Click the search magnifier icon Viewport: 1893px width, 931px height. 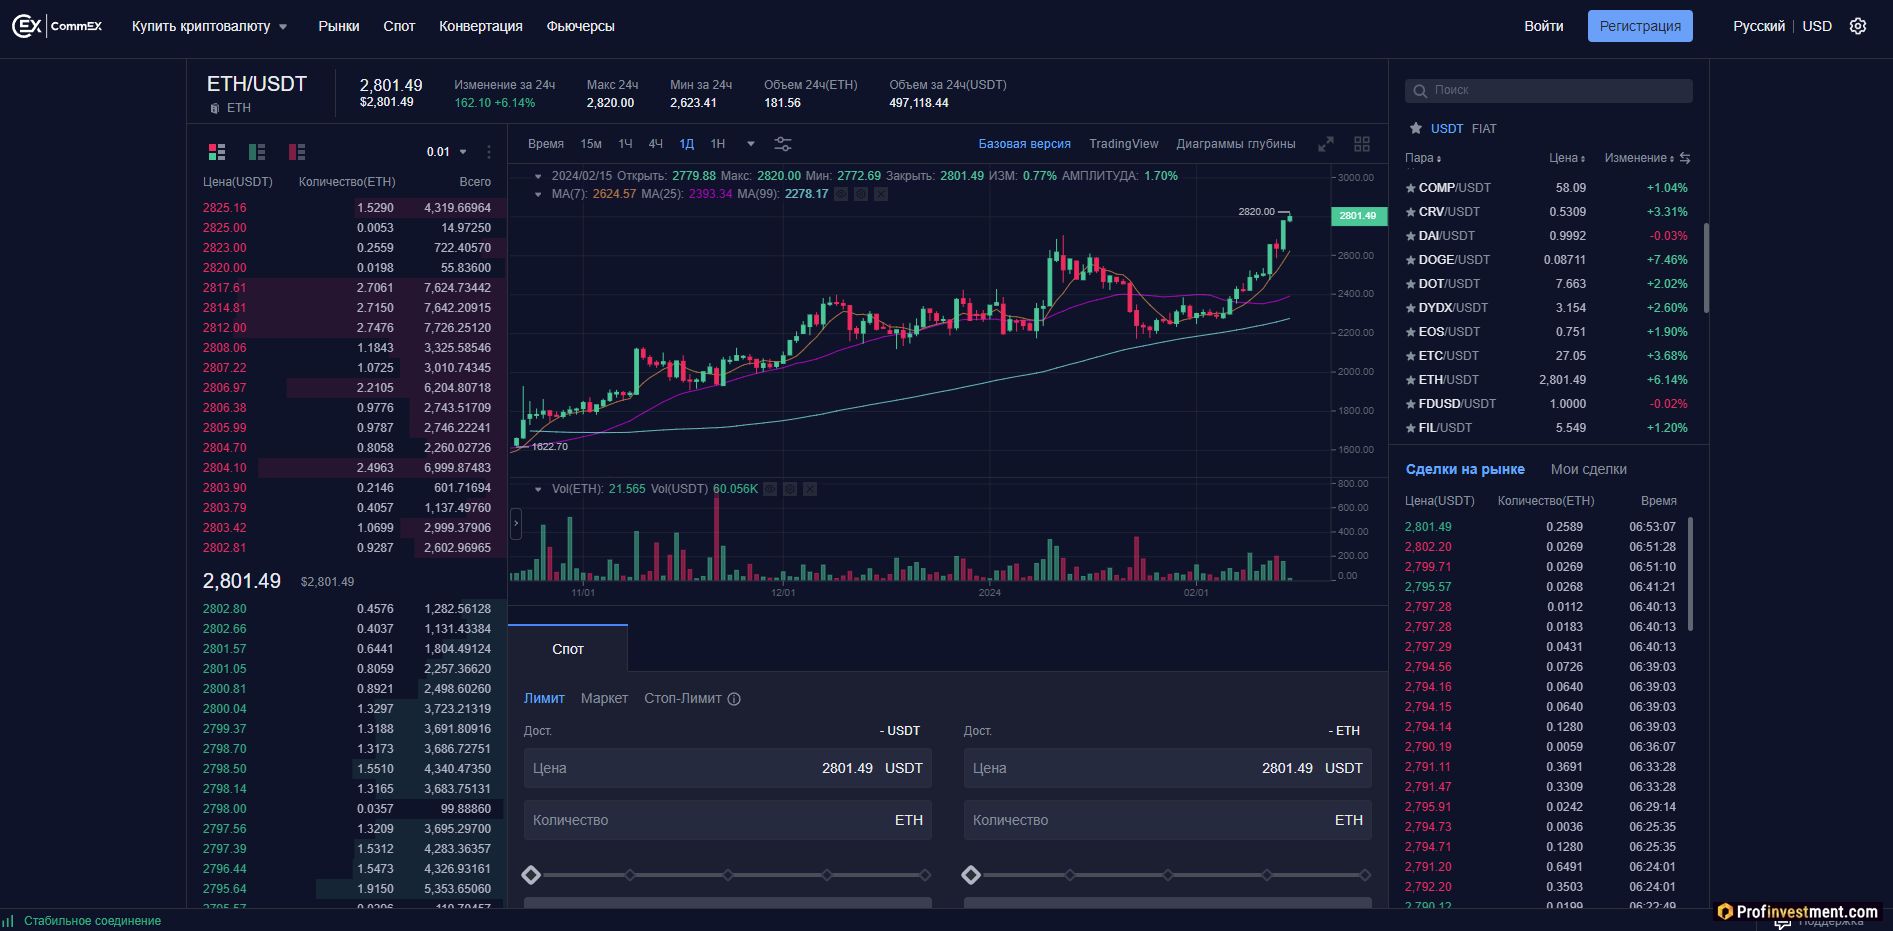(x=1420, y=91)
